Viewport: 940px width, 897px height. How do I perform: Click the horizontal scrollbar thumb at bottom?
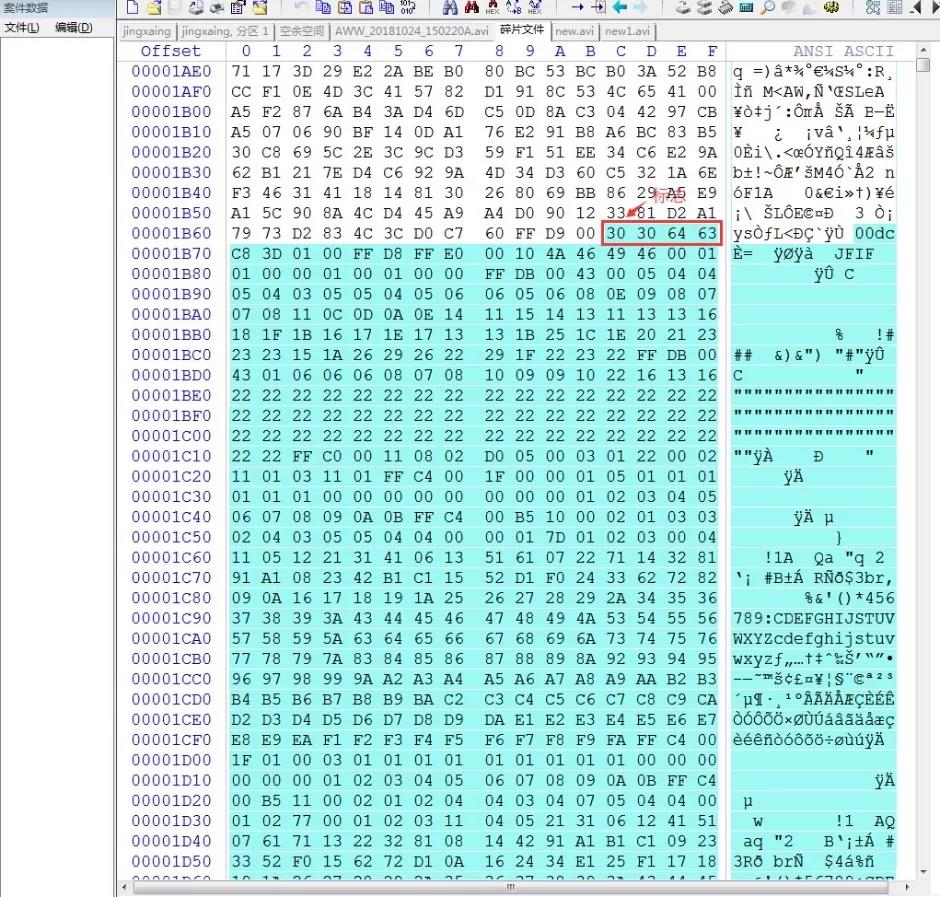point(512,887)
